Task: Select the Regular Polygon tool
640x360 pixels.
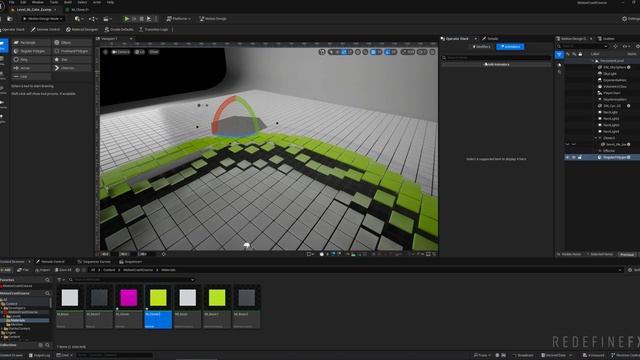Action: coord(31,51)
